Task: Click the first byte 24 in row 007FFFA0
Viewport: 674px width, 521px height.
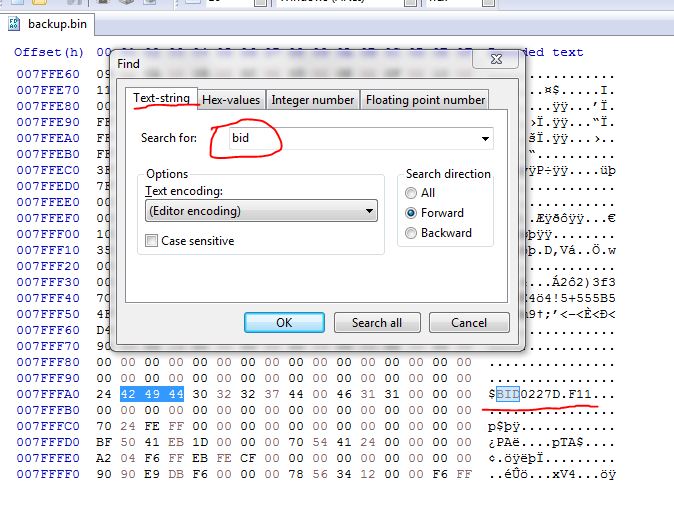Action: pyautogui.click(x=104, y=394)
